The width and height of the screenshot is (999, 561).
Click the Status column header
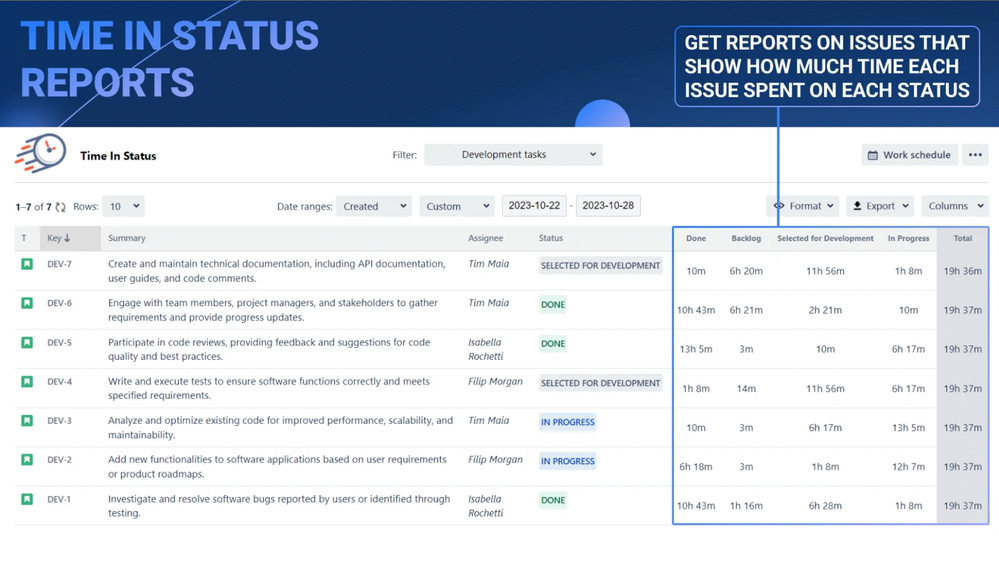tap(550, 238)
